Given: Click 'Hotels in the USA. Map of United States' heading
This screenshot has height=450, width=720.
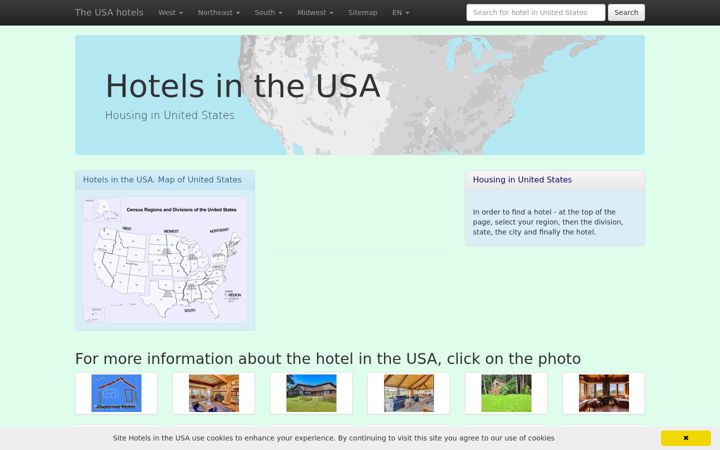Looking at the screenshot, I should 162,180.
